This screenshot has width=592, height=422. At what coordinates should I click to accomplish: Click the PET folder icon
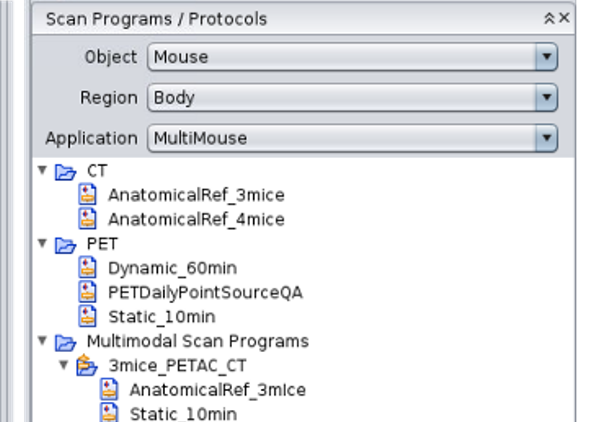(x=65, y=245)
